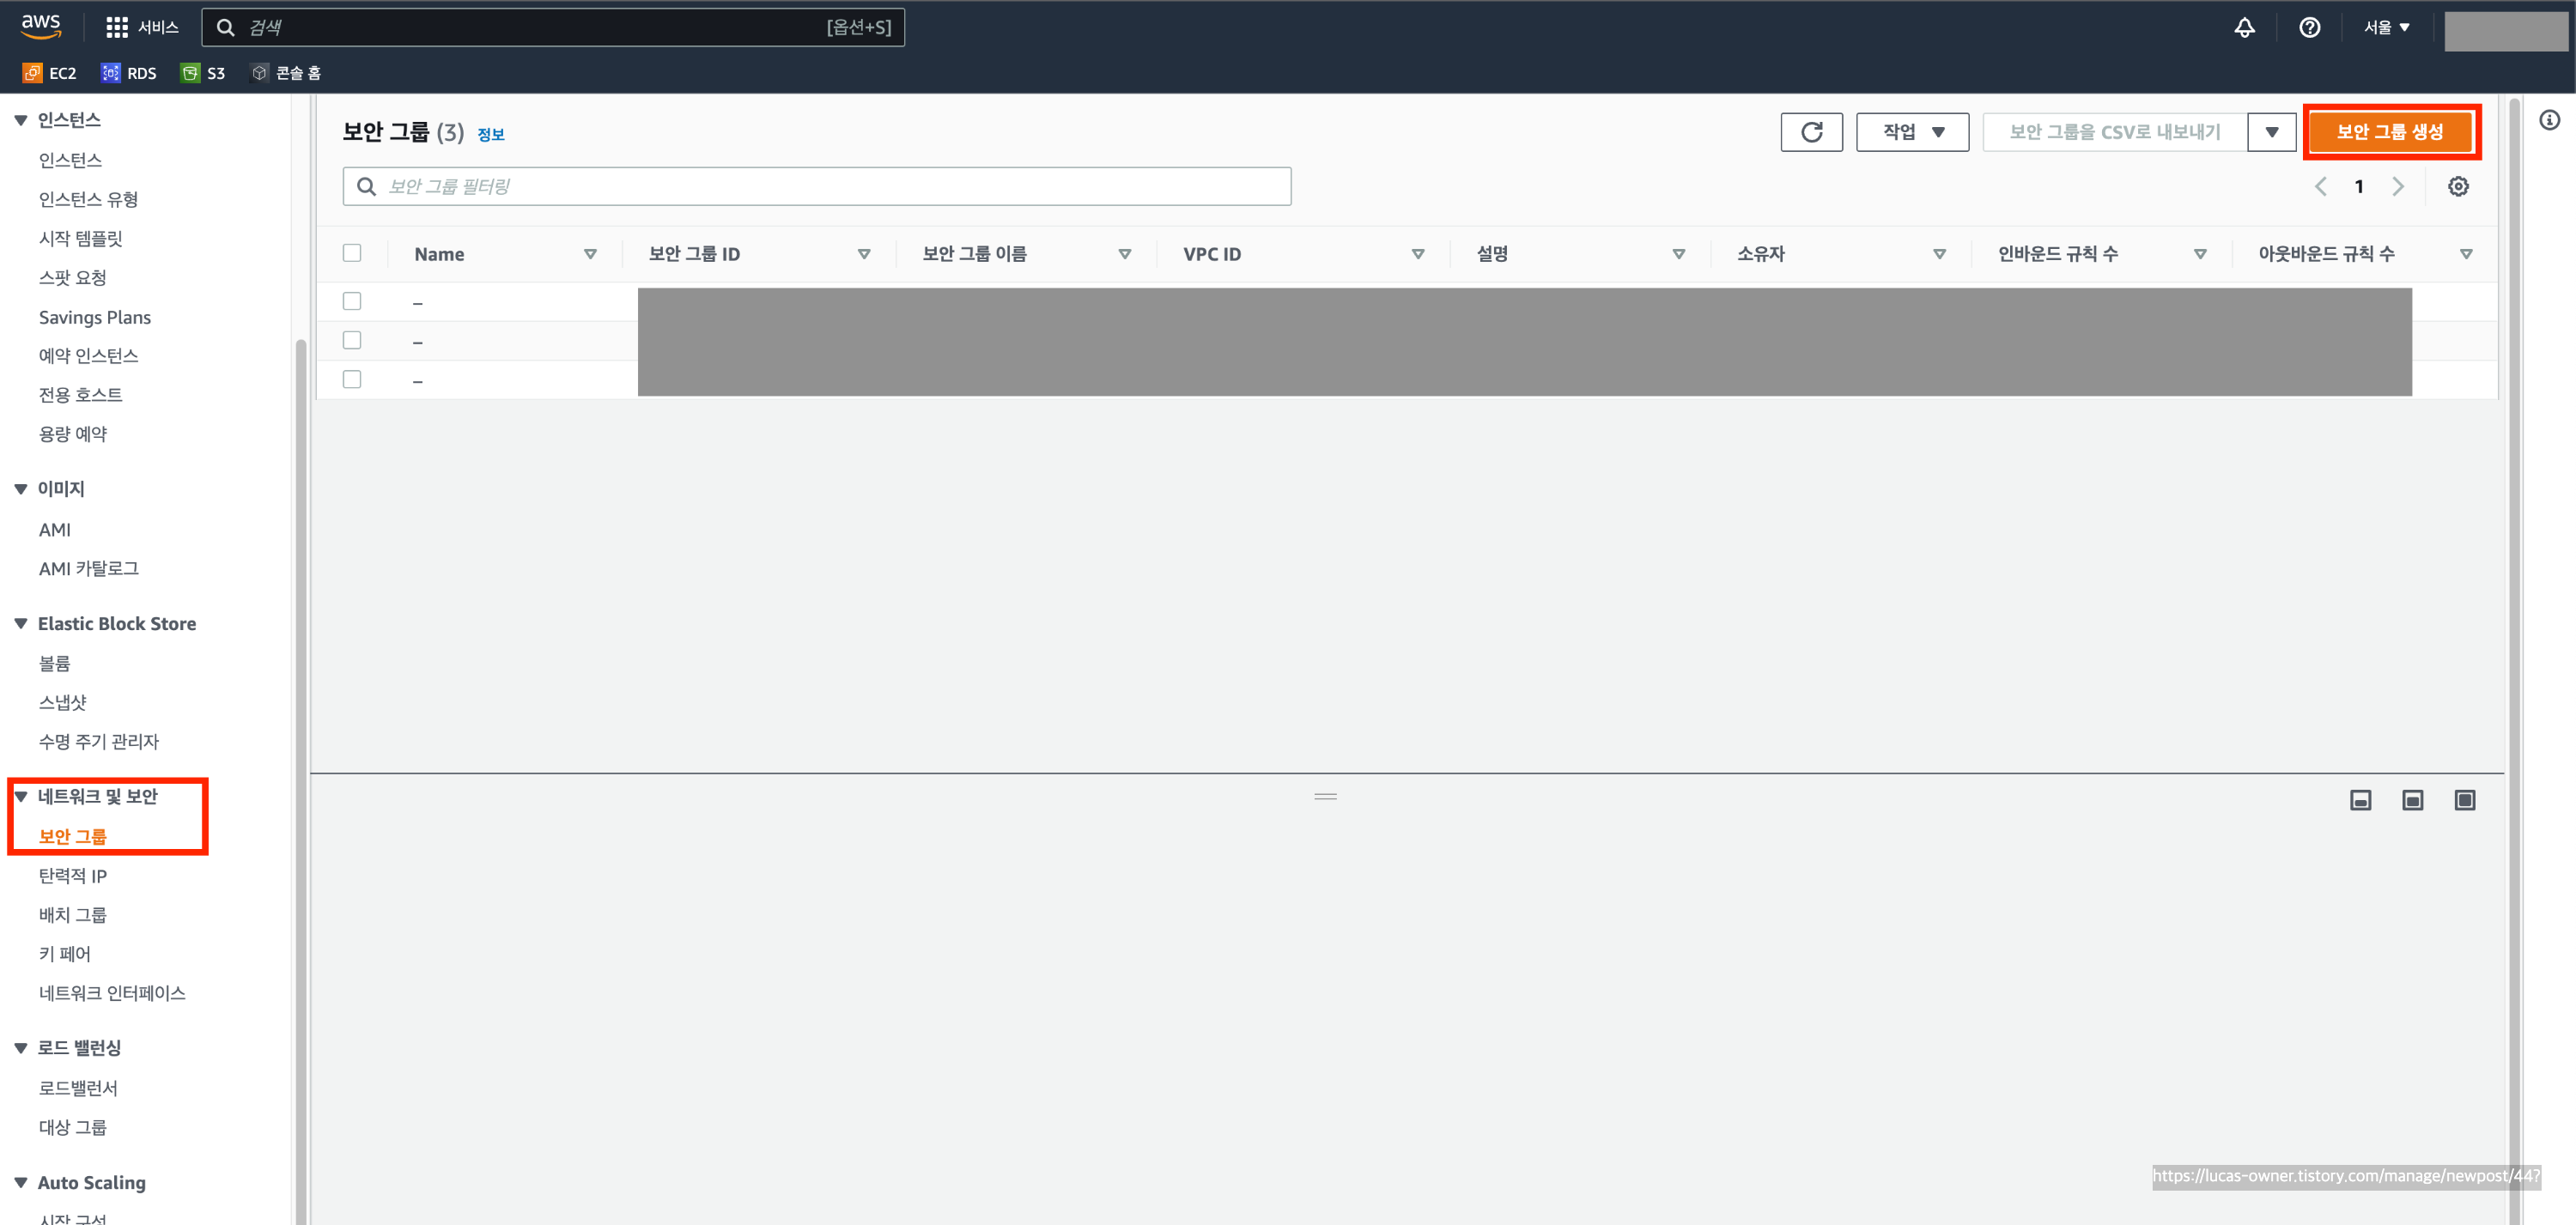The height and width of the screenshot is (1225, 2576).
Task: Maximize the bottom details panel icon
Action: (2464, 800)
